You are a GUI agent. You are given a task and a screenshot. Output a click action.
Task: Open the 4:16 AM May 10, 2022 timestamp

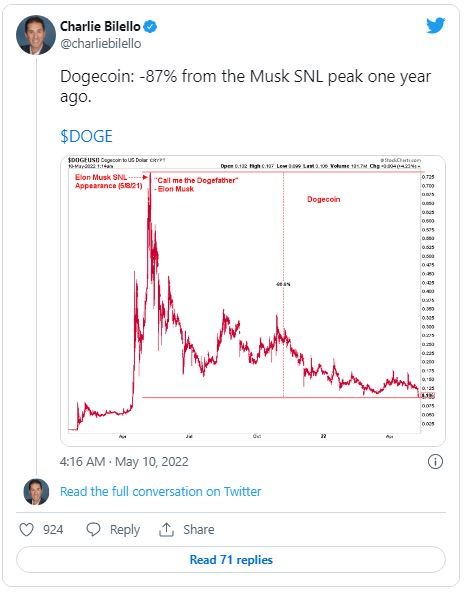pyautogui.click(x=124, y=461)
